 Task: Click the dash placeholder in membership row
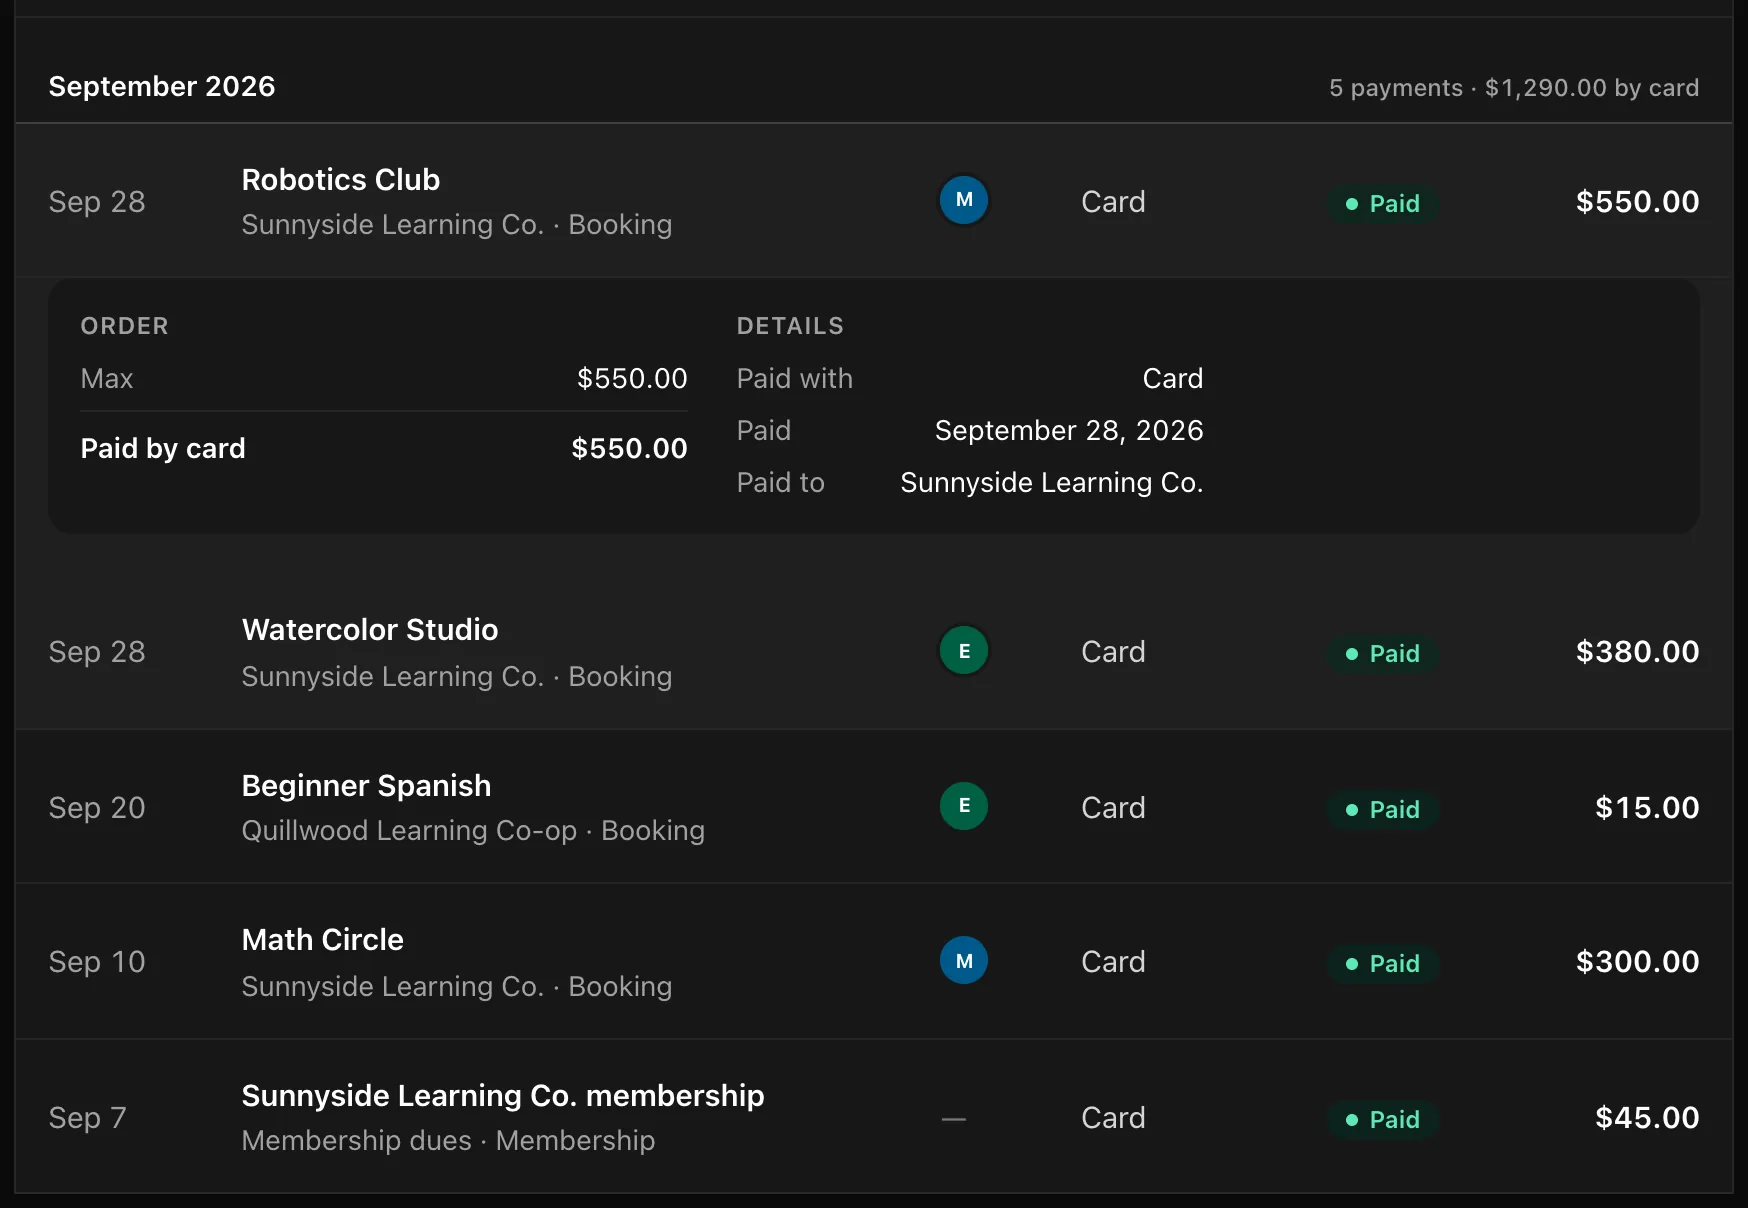[954, 1118]
